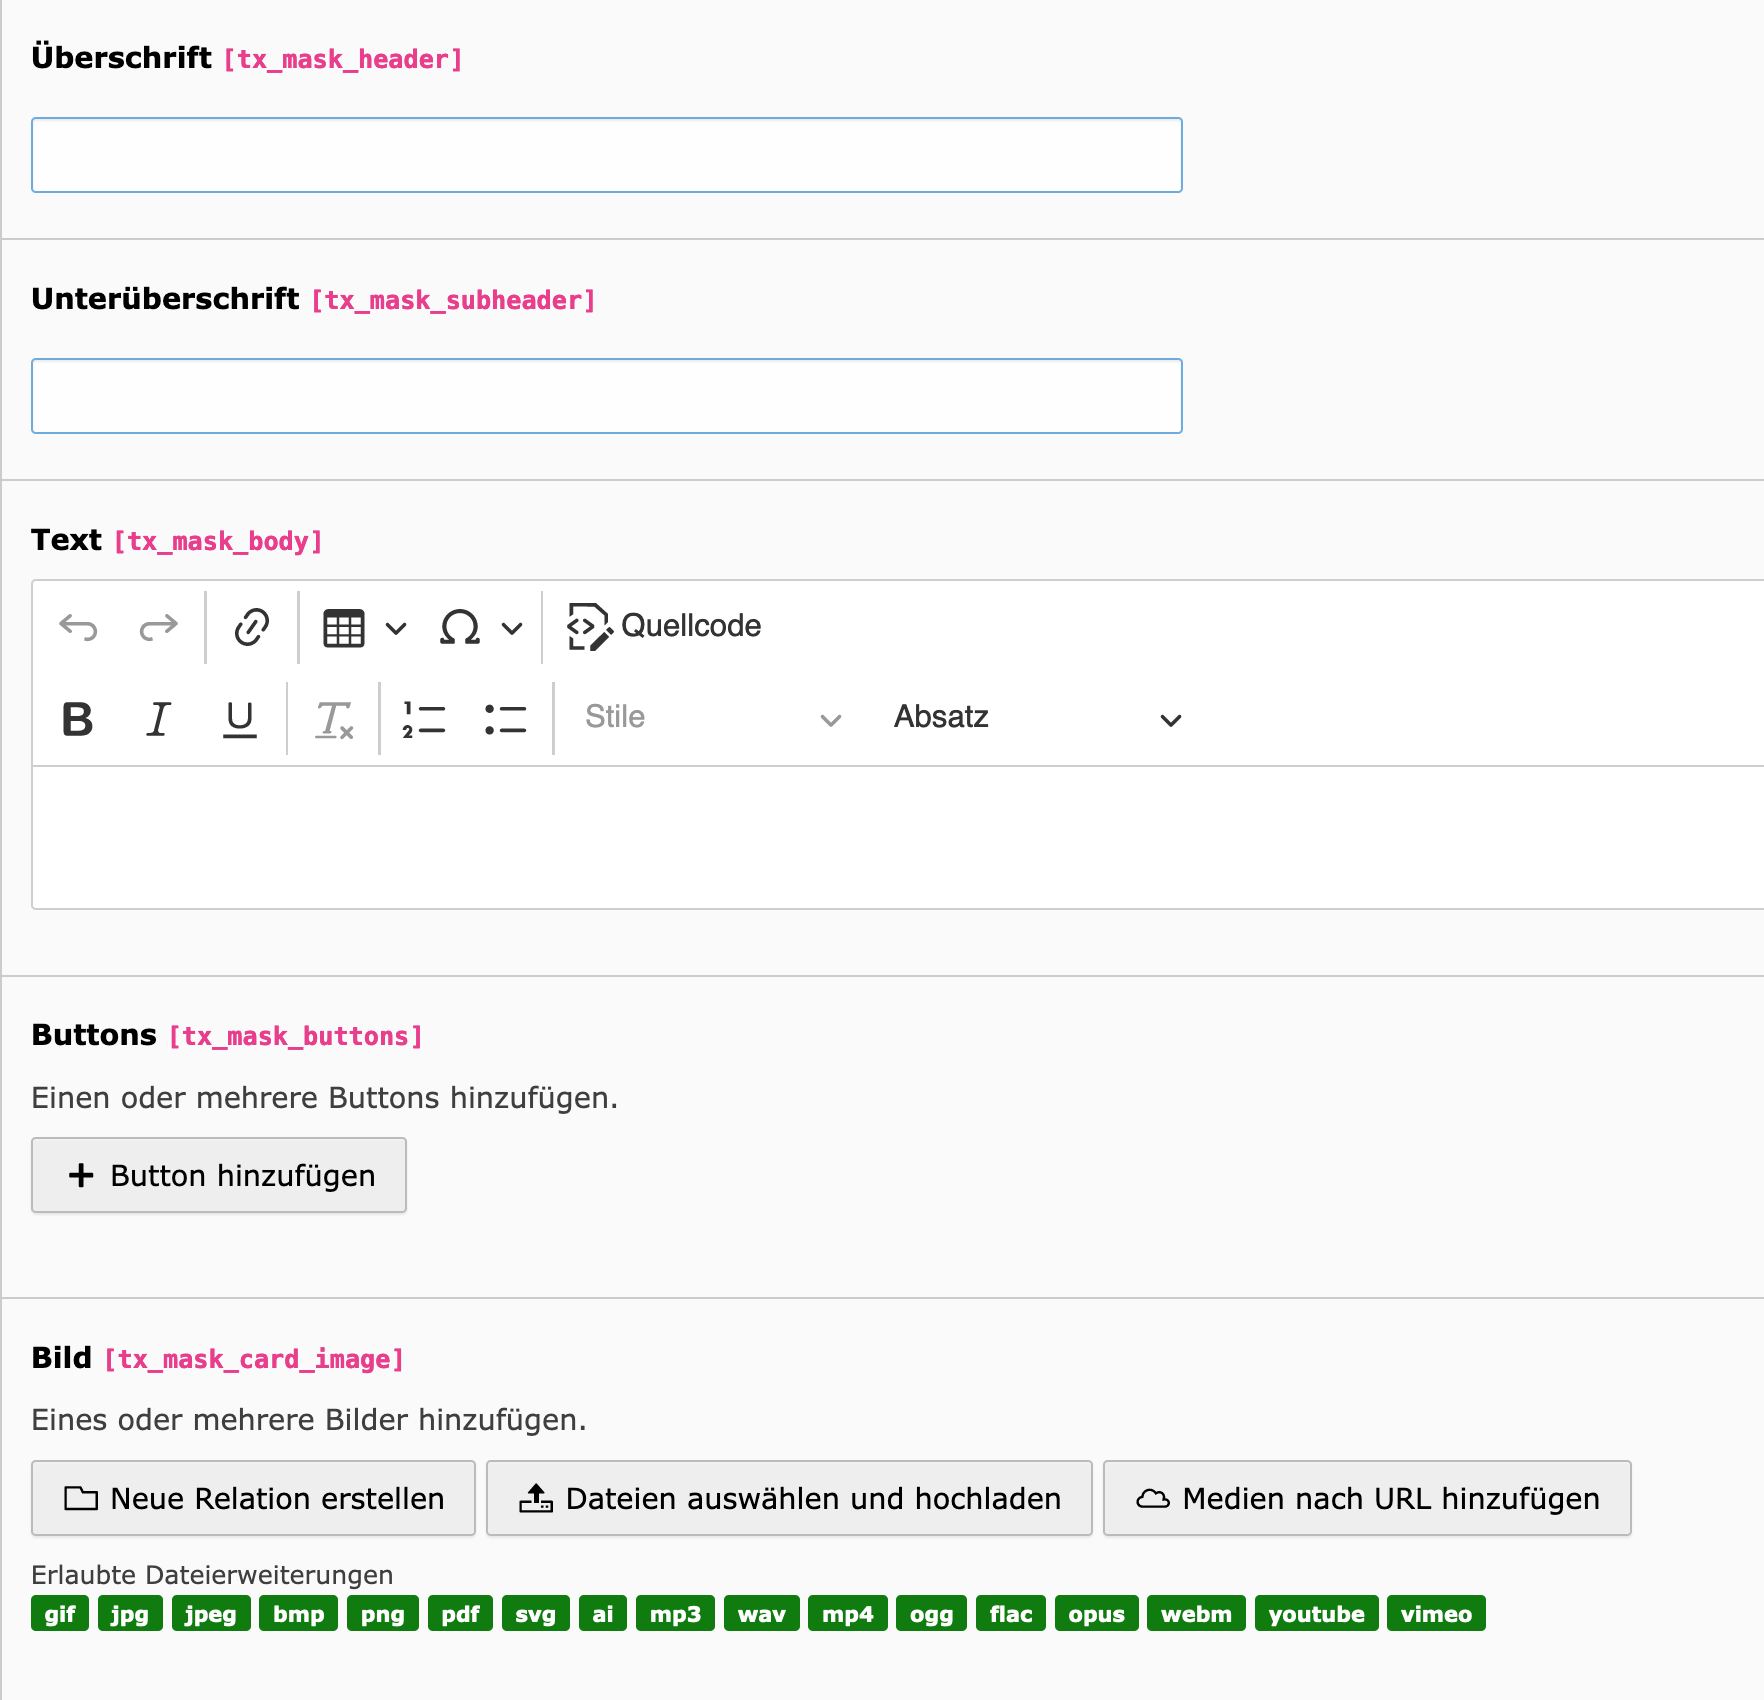Expand the special characters dropdown arrow
This screenshot has height=1700, width=1764.
(x=512, y=628)
